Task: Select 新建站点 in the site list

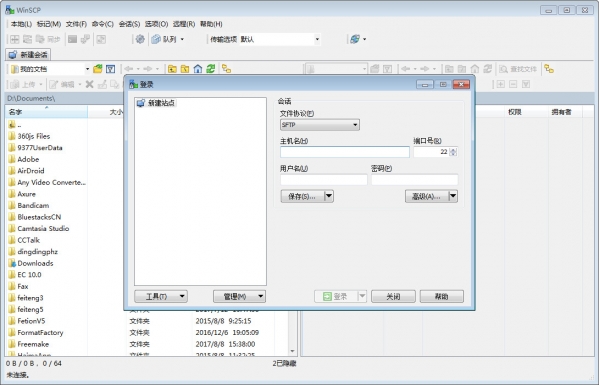Action: (x=157, y=103)
